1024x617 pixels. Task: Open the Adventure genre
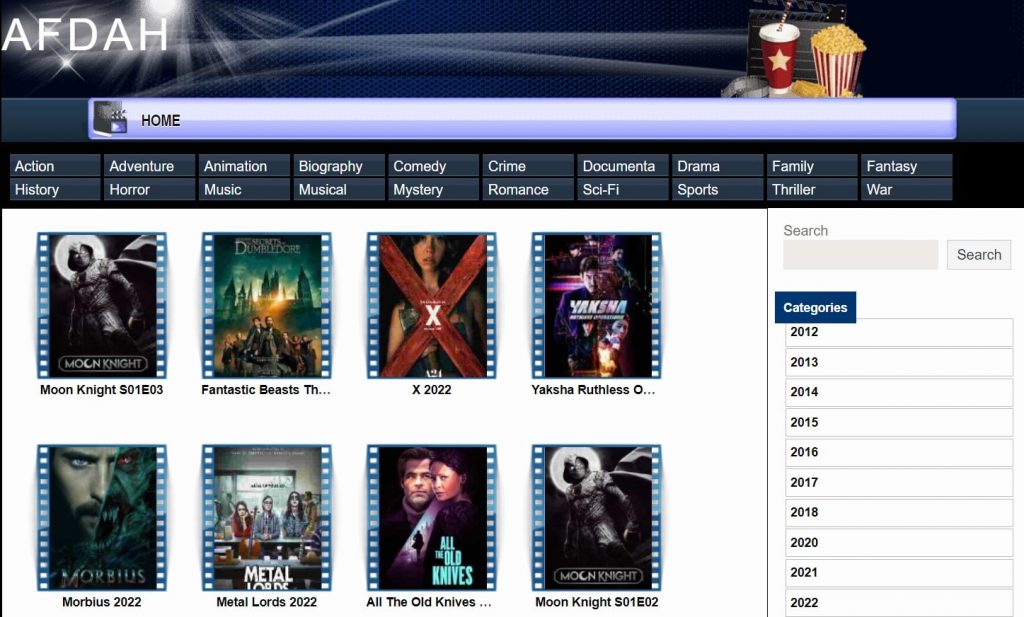pyautogui.click(x=150, y=166)
